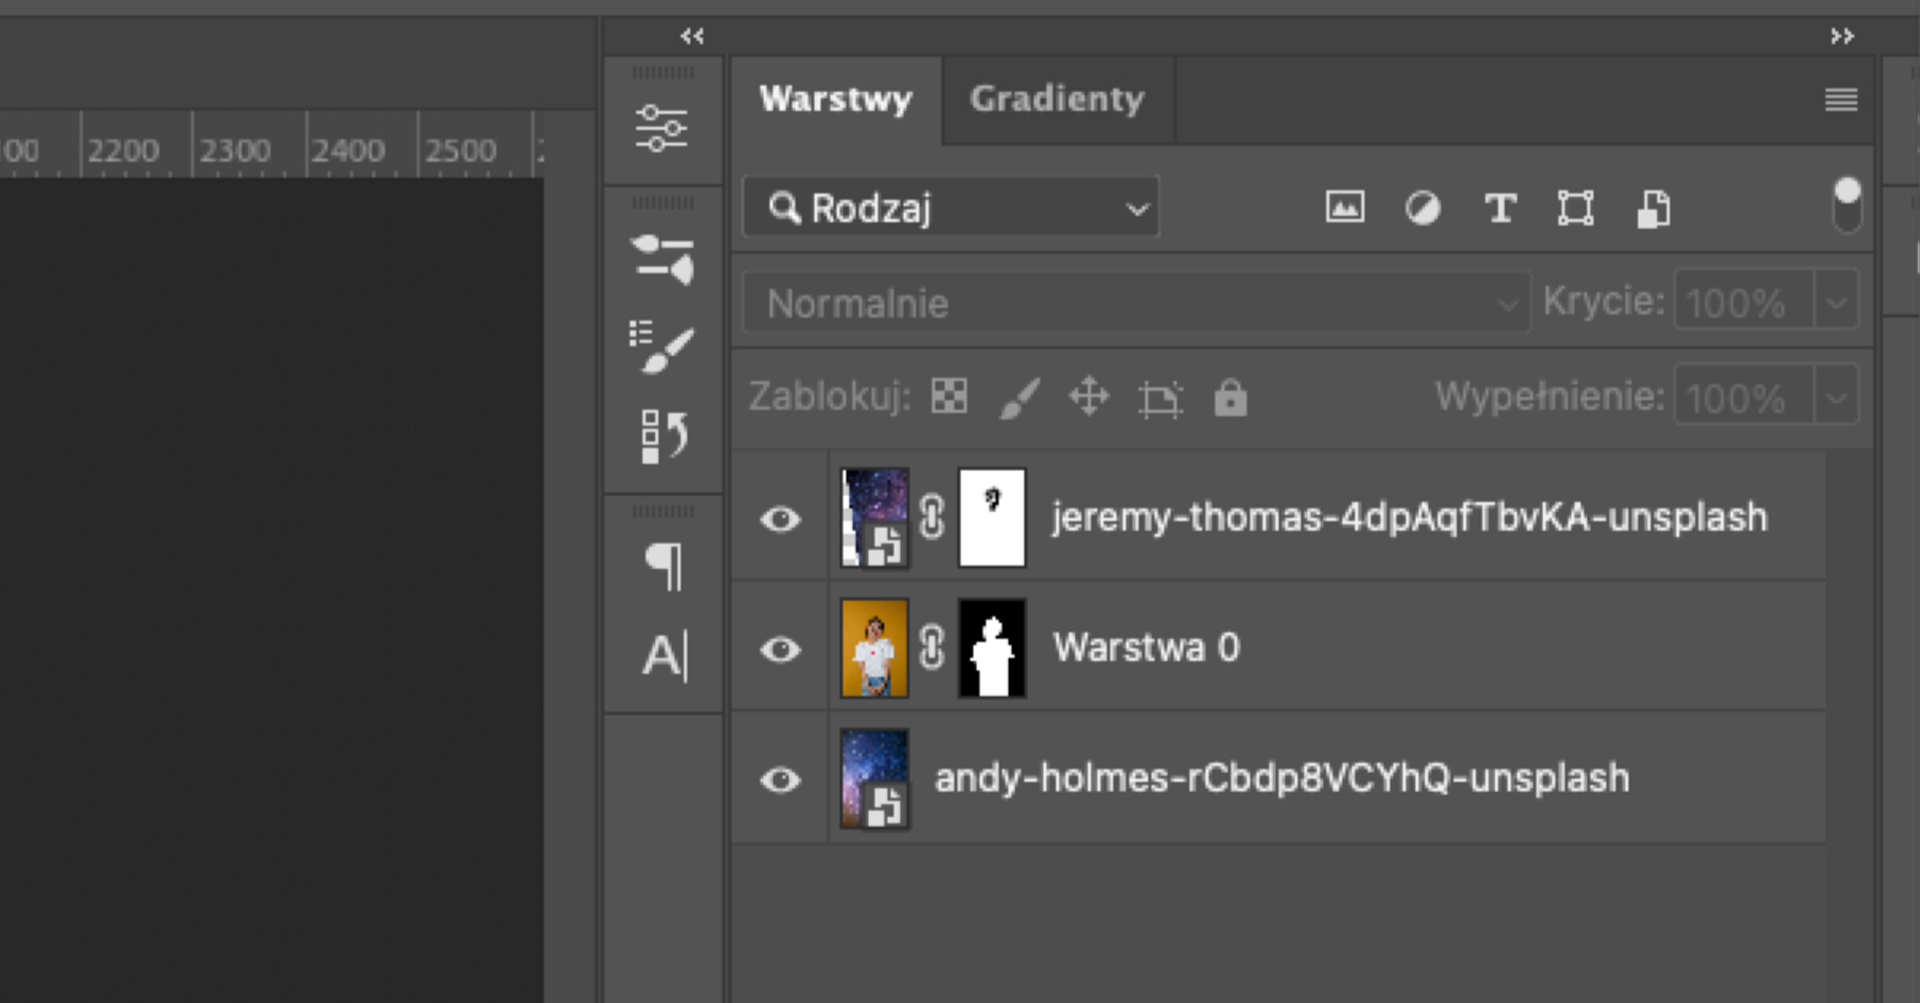The width and height of the screenshot is (1920, 1003).
Task: Filter layers by adjustment layers icon
Action: pyautogui.click(x=1422, y=208)
